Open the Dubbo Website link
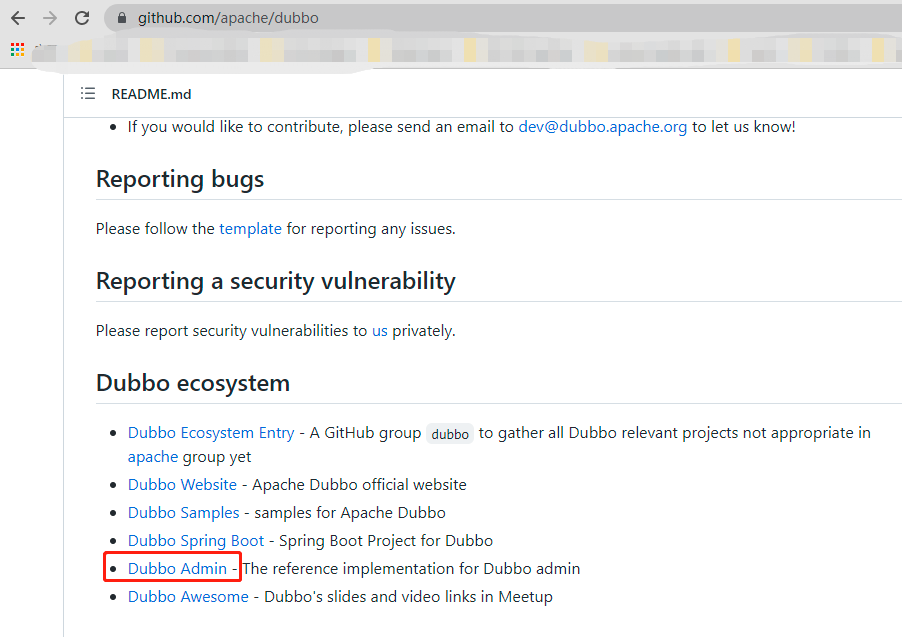The height and width of the screenshot is (637, 902). (182, 484)
